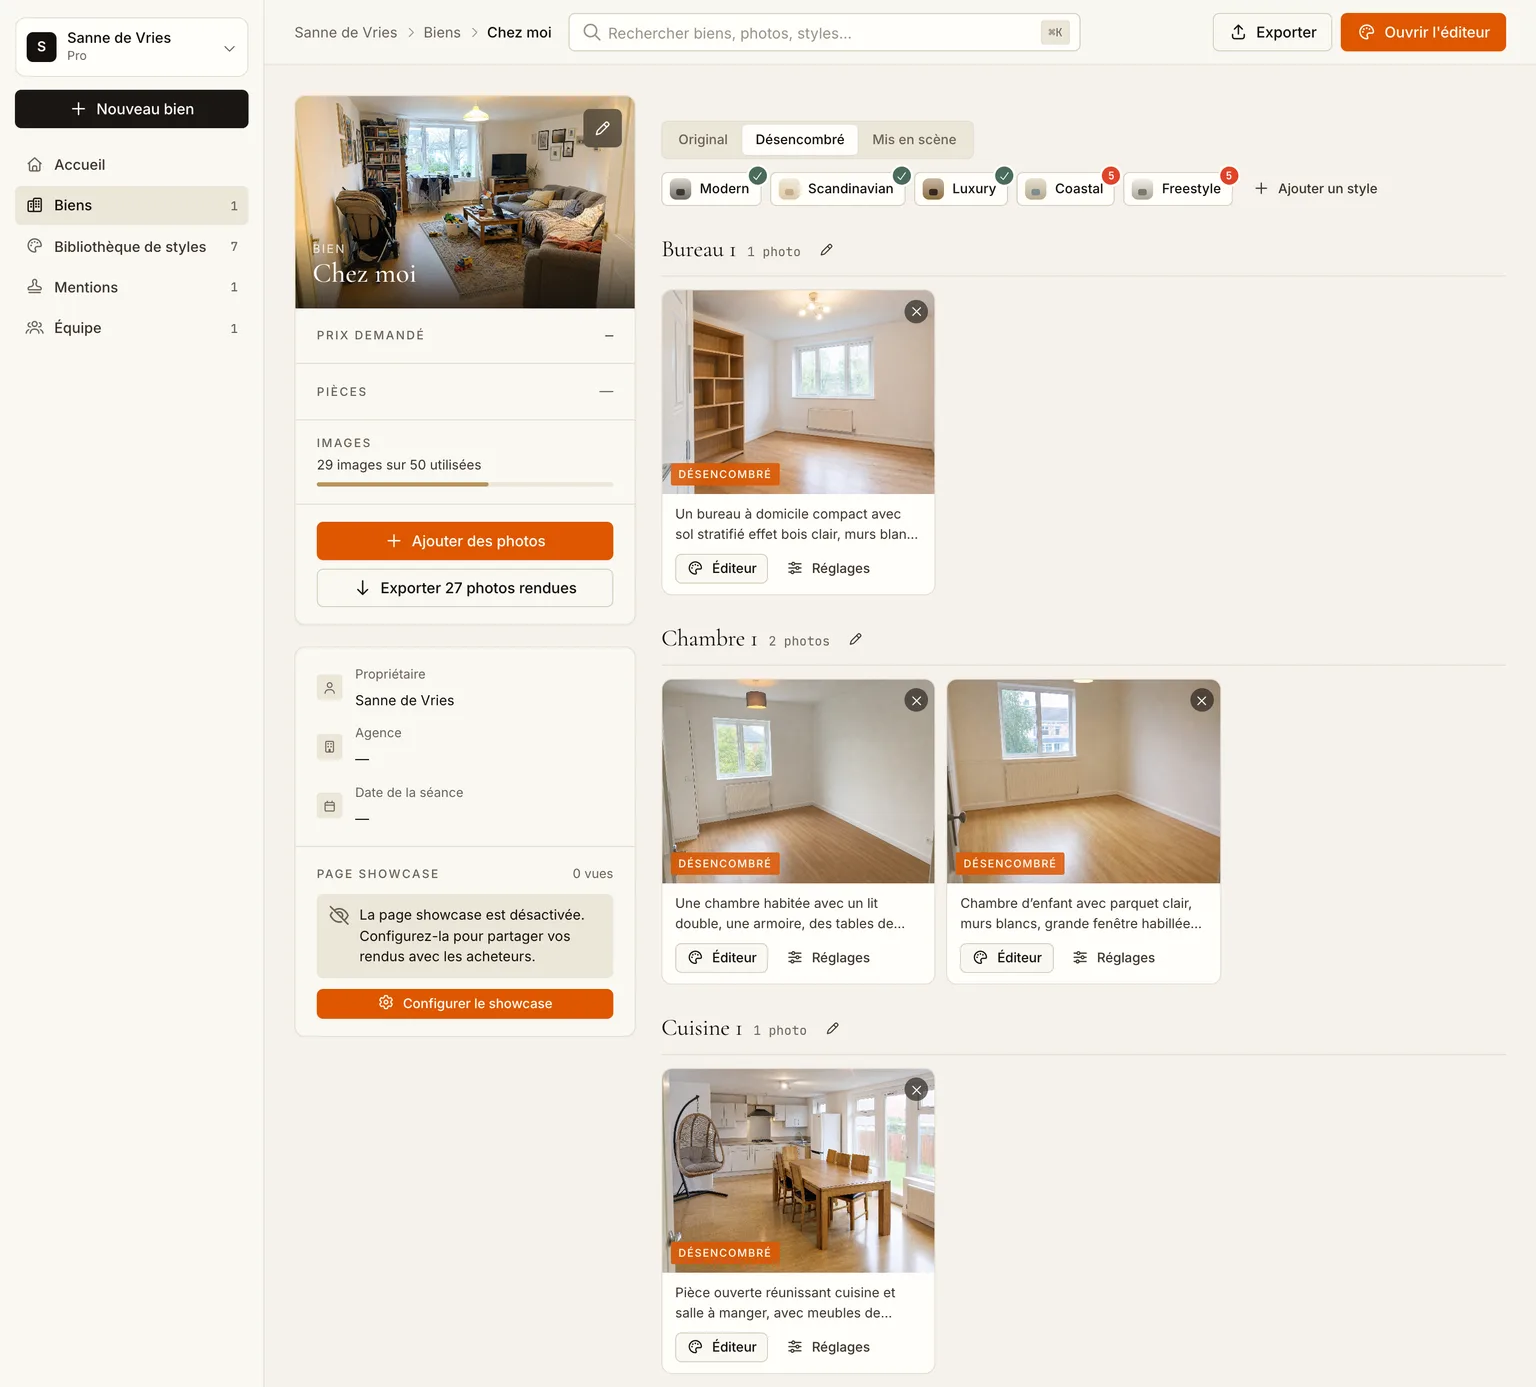This screenshot has width=1536, height=1387.
Task: Click Configurer le showcase button
Action: coord(465,1004)
